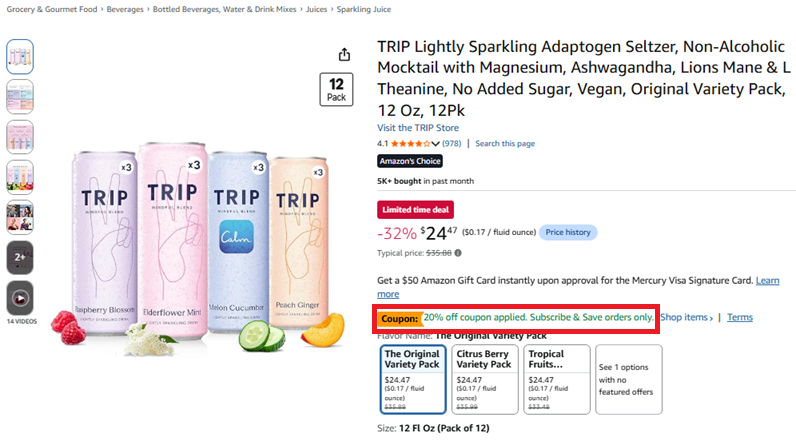Select Tropical Fruits flavor option
796x445 pixels.
[x=557, y=380]
